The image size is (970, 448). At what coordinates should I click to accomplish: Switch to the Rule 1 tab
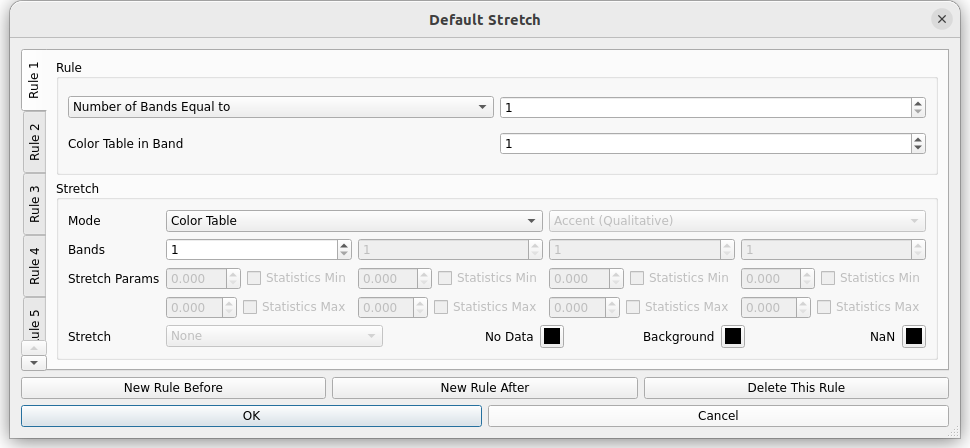pyautogui.click(x=34, y=80)
